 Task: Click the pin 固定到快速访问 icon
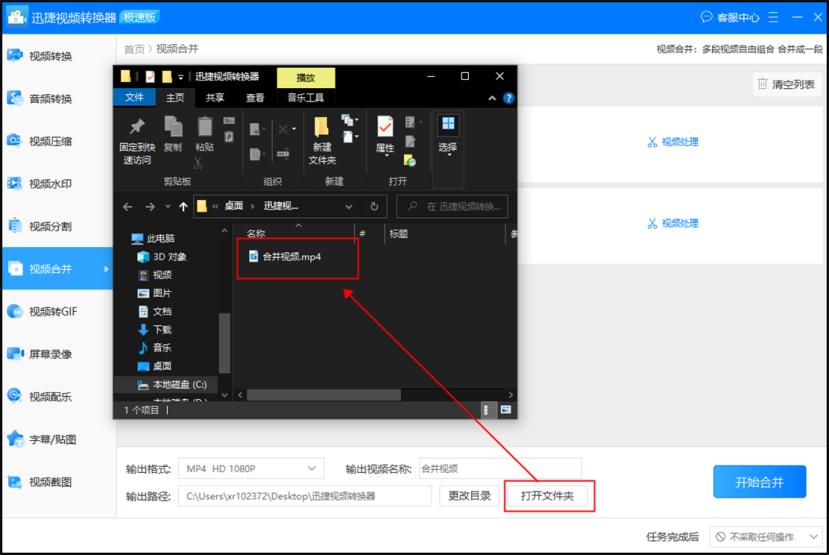point(137,127)
